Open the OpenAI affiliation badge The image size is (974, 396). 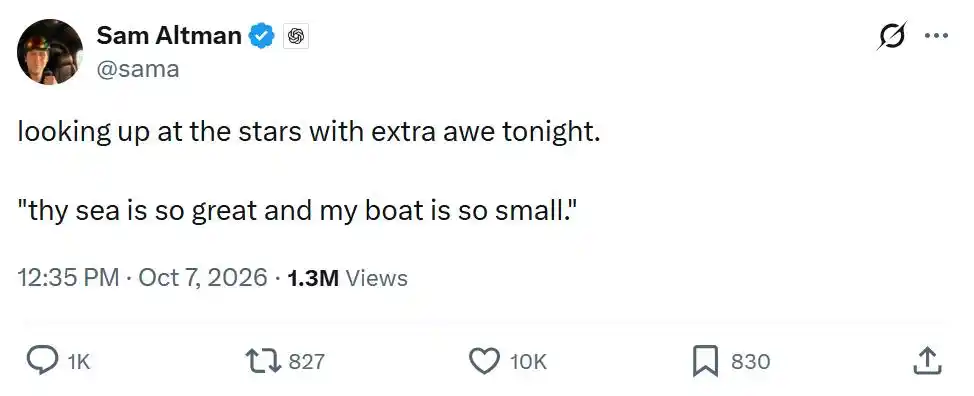click(296, 37)
